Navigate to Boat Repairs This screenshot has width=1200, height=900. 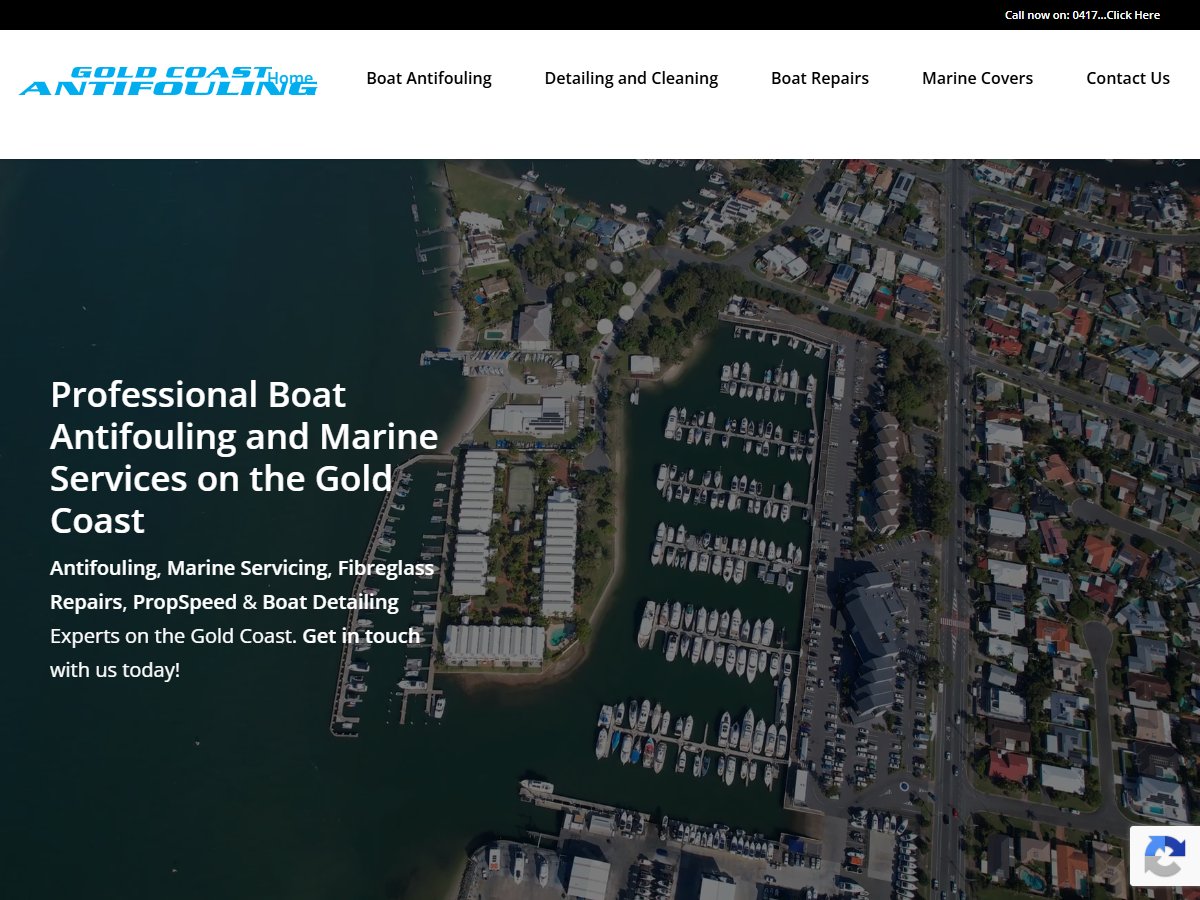pos(820,78)
